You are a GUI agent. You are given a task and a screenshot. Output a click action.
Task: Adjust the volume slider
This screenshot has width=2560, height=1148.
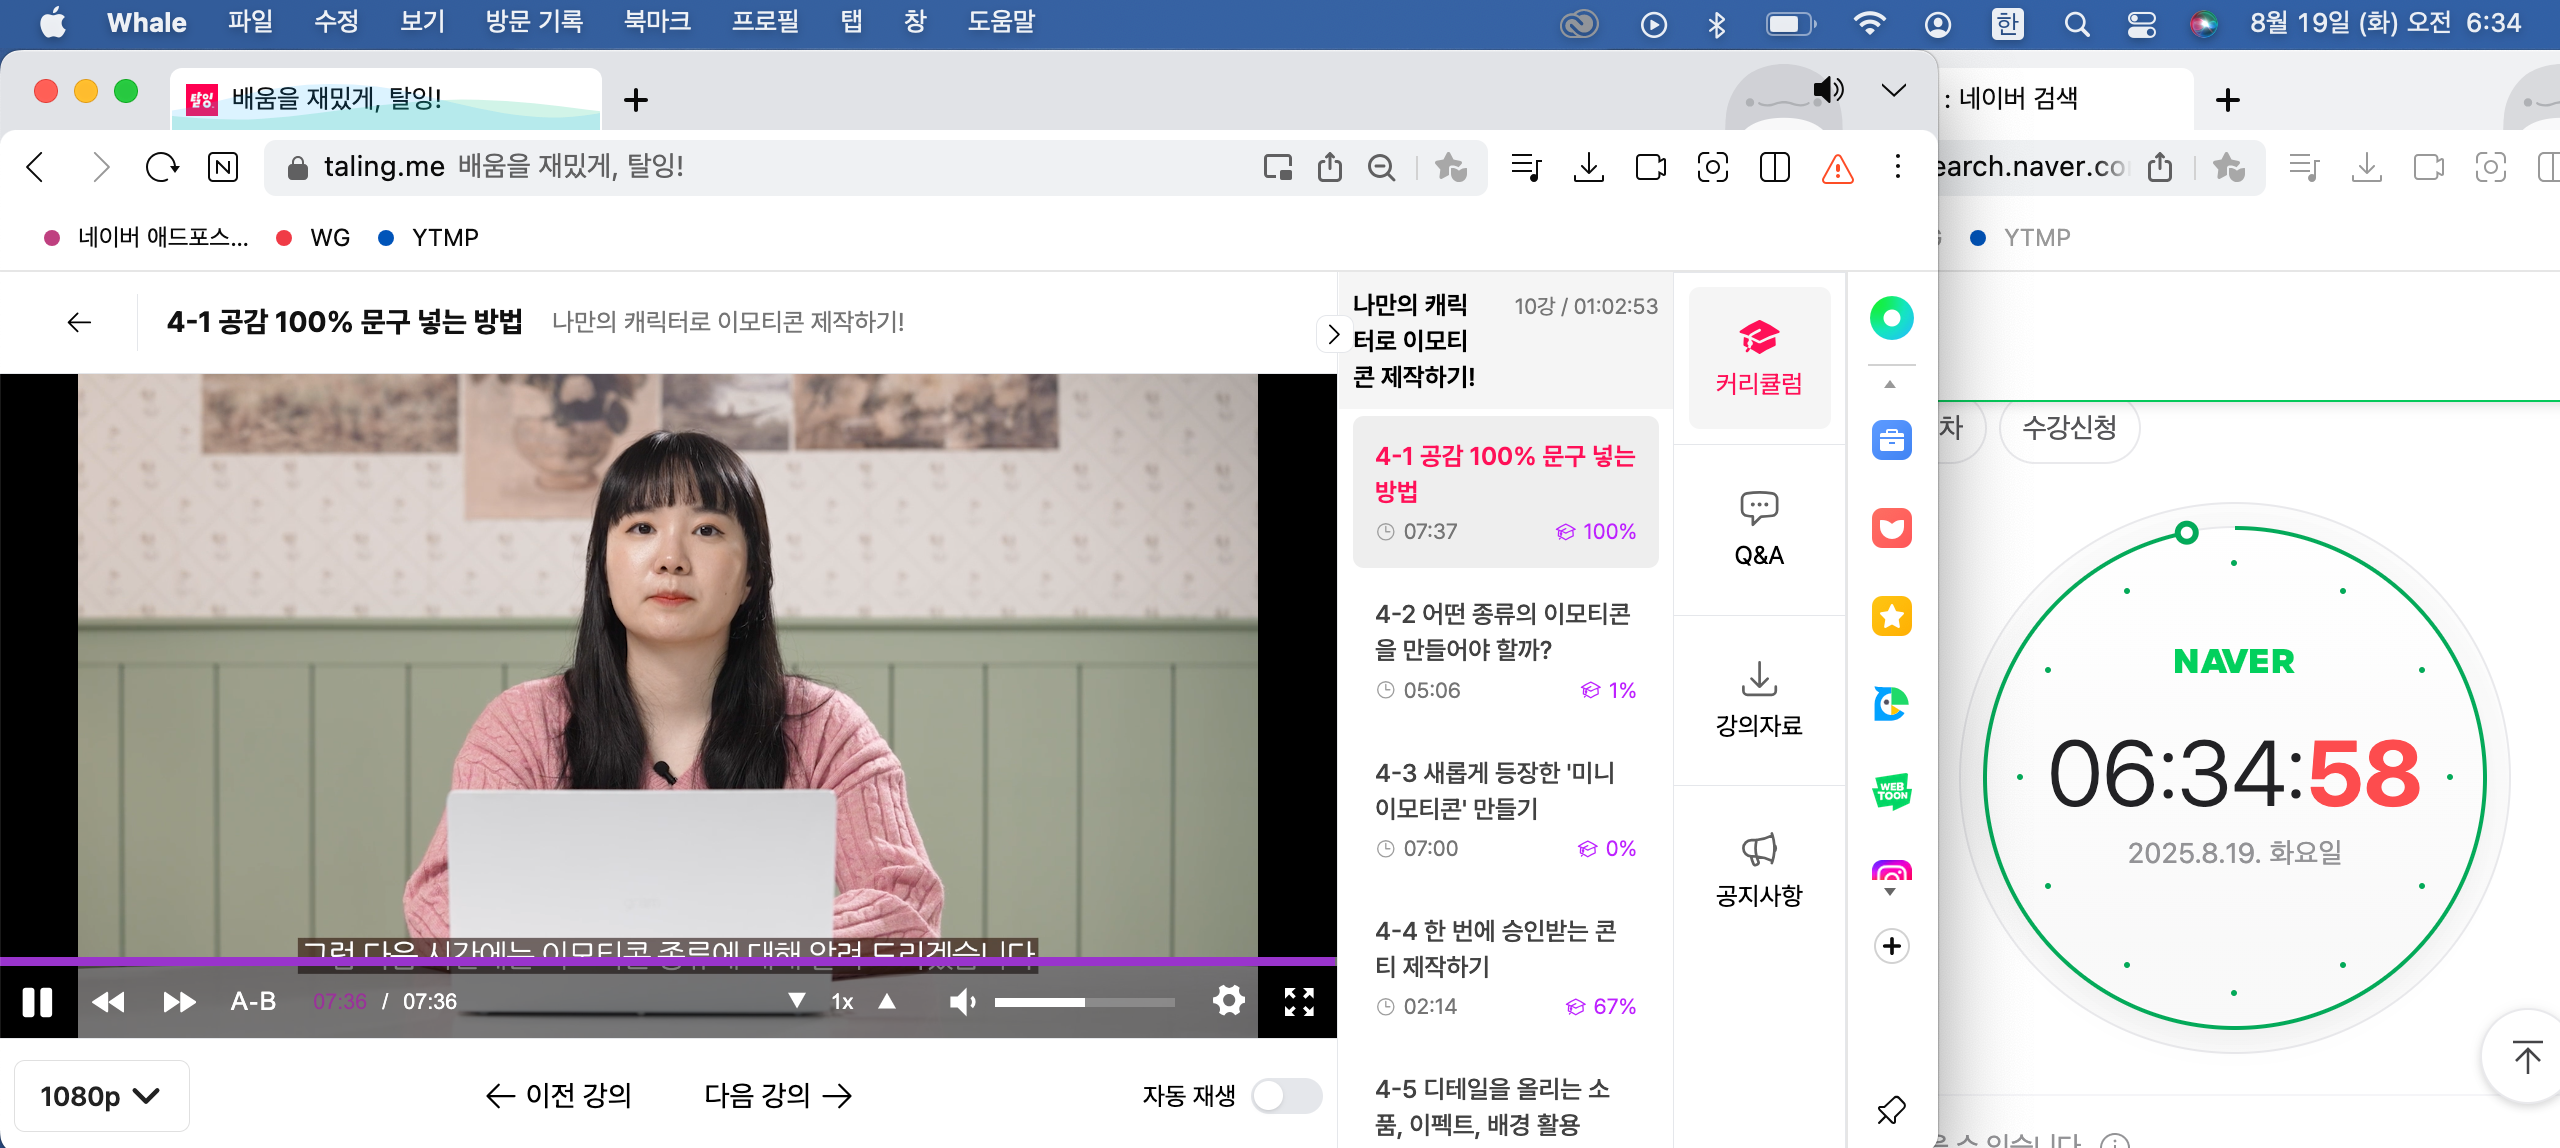(1084, 1001)
